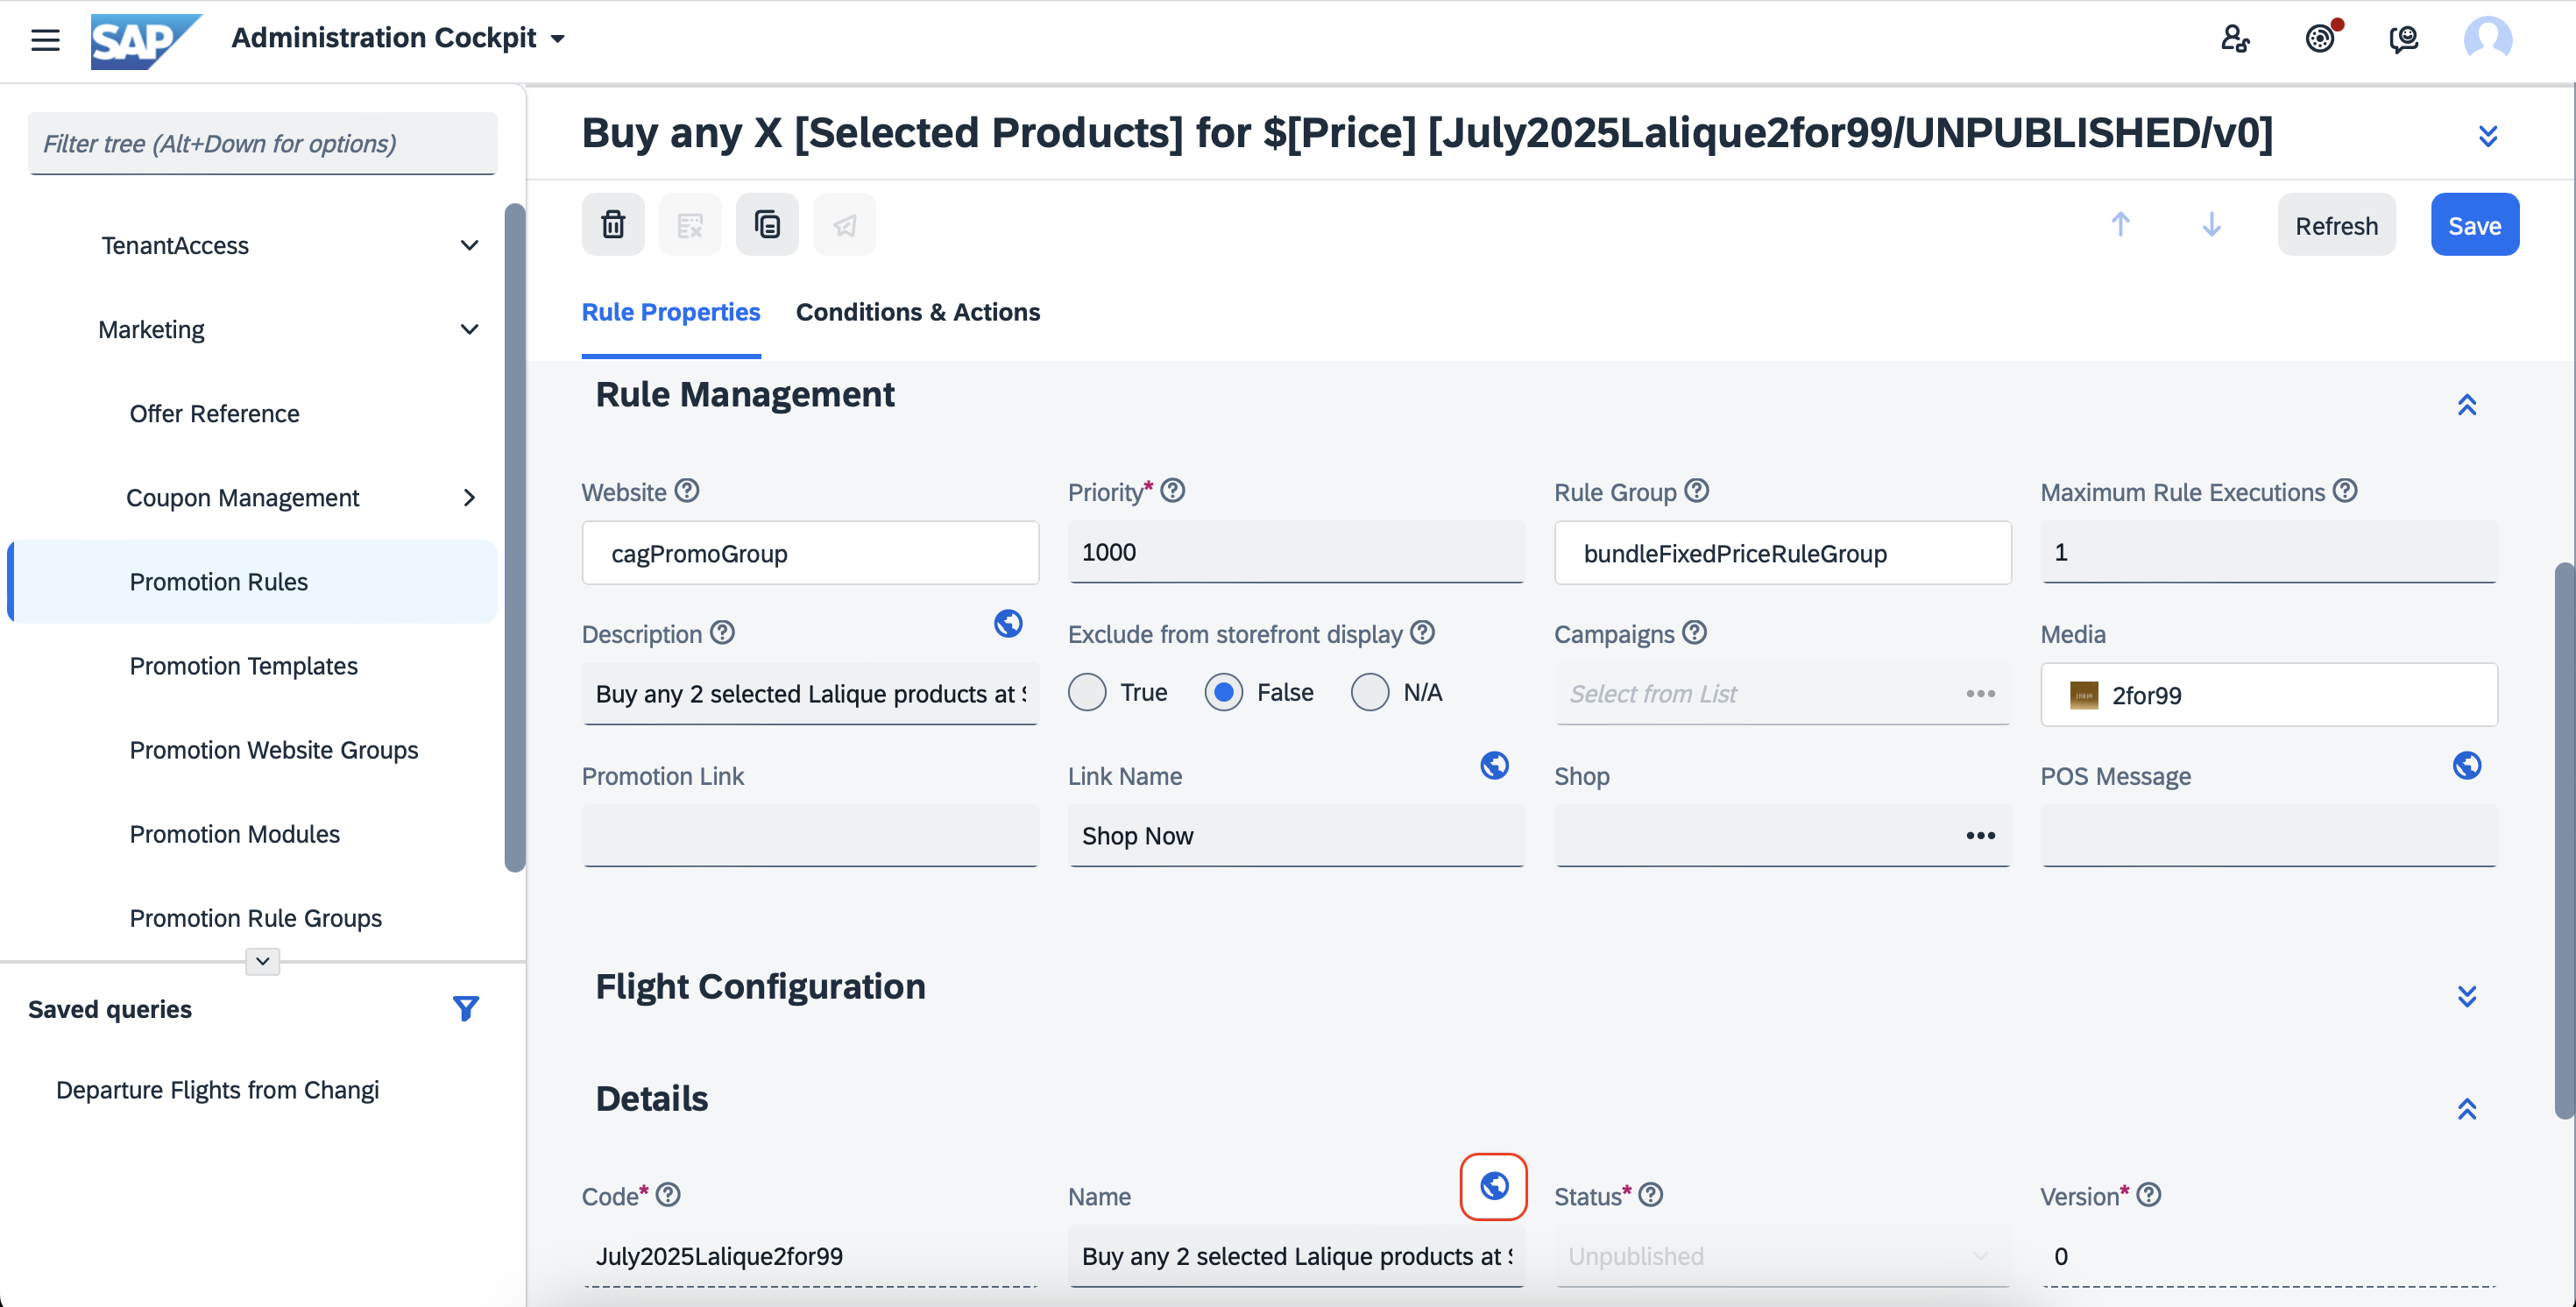This screenshot has height=1307, width=2576.
Task: Open the hamburger navigation menu
Action: pos(45,39)
